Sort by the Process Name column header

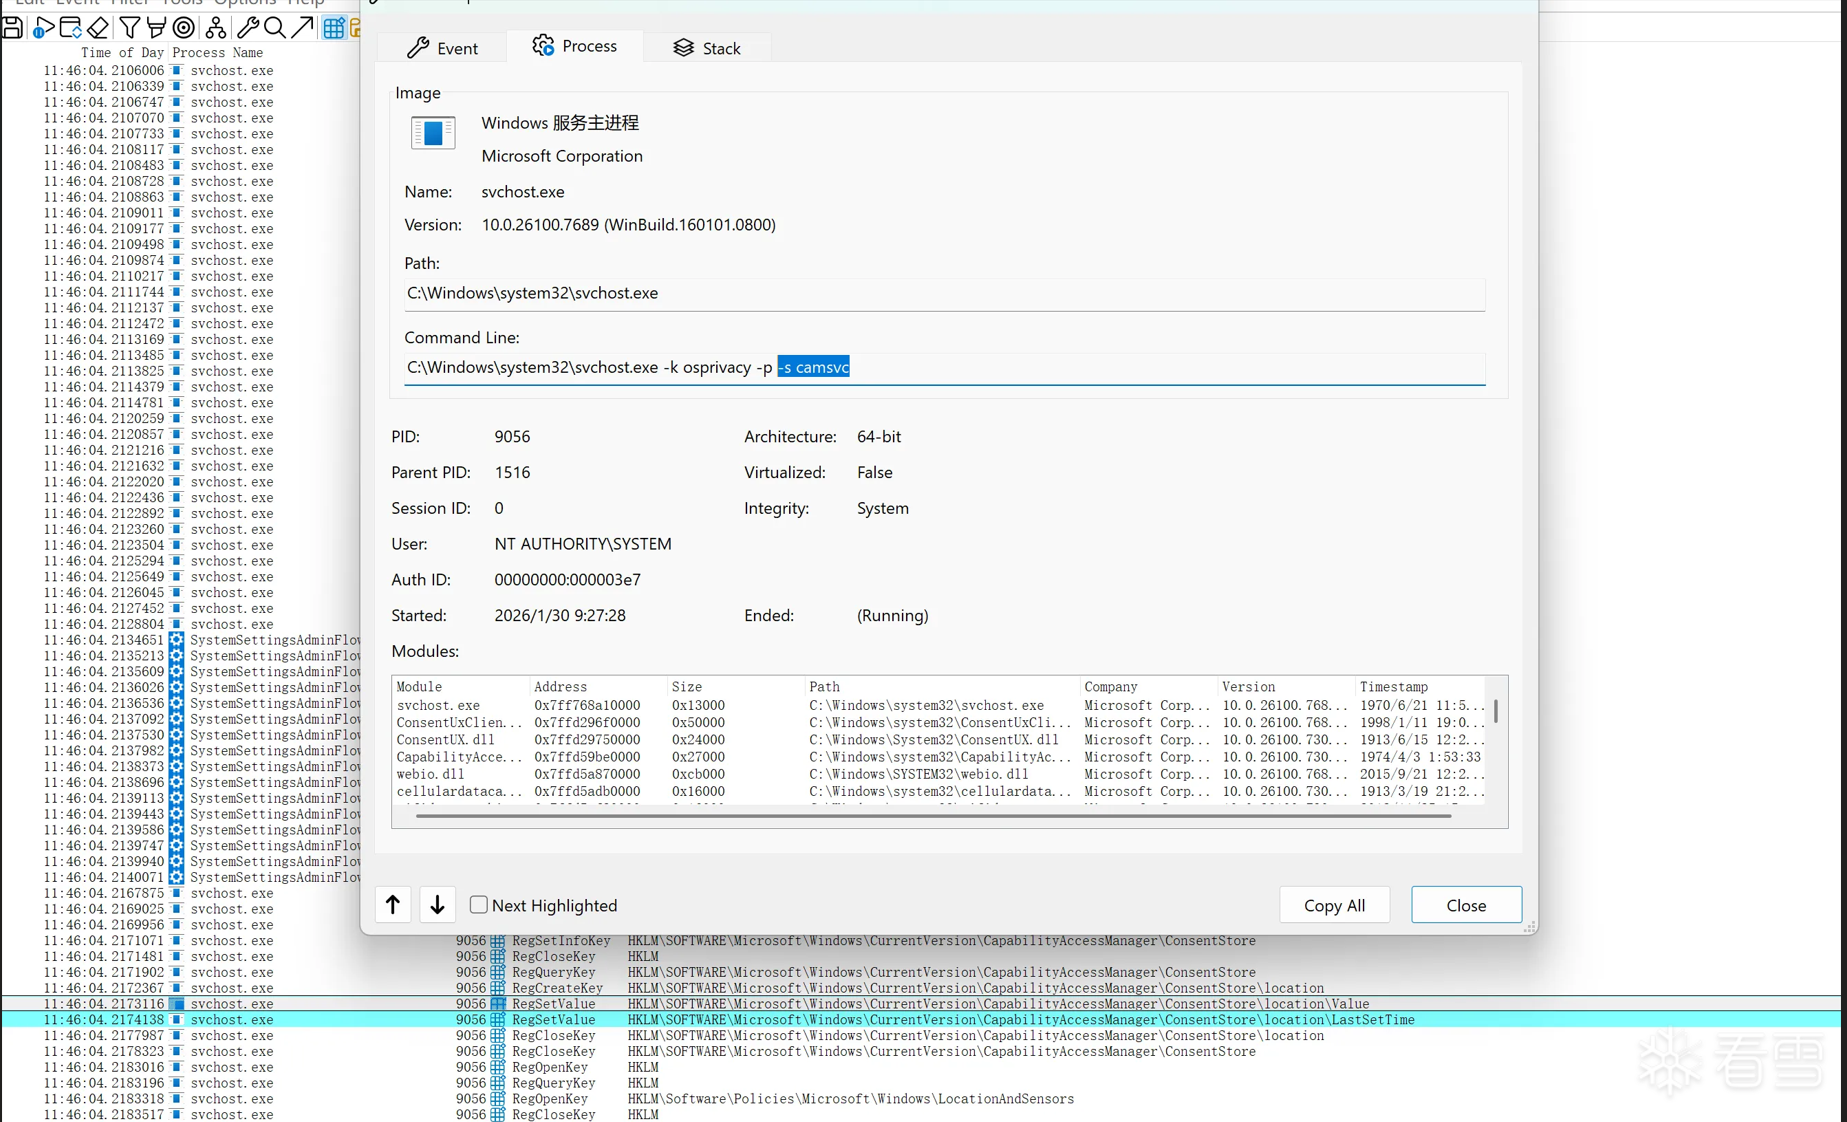(218, 53)
